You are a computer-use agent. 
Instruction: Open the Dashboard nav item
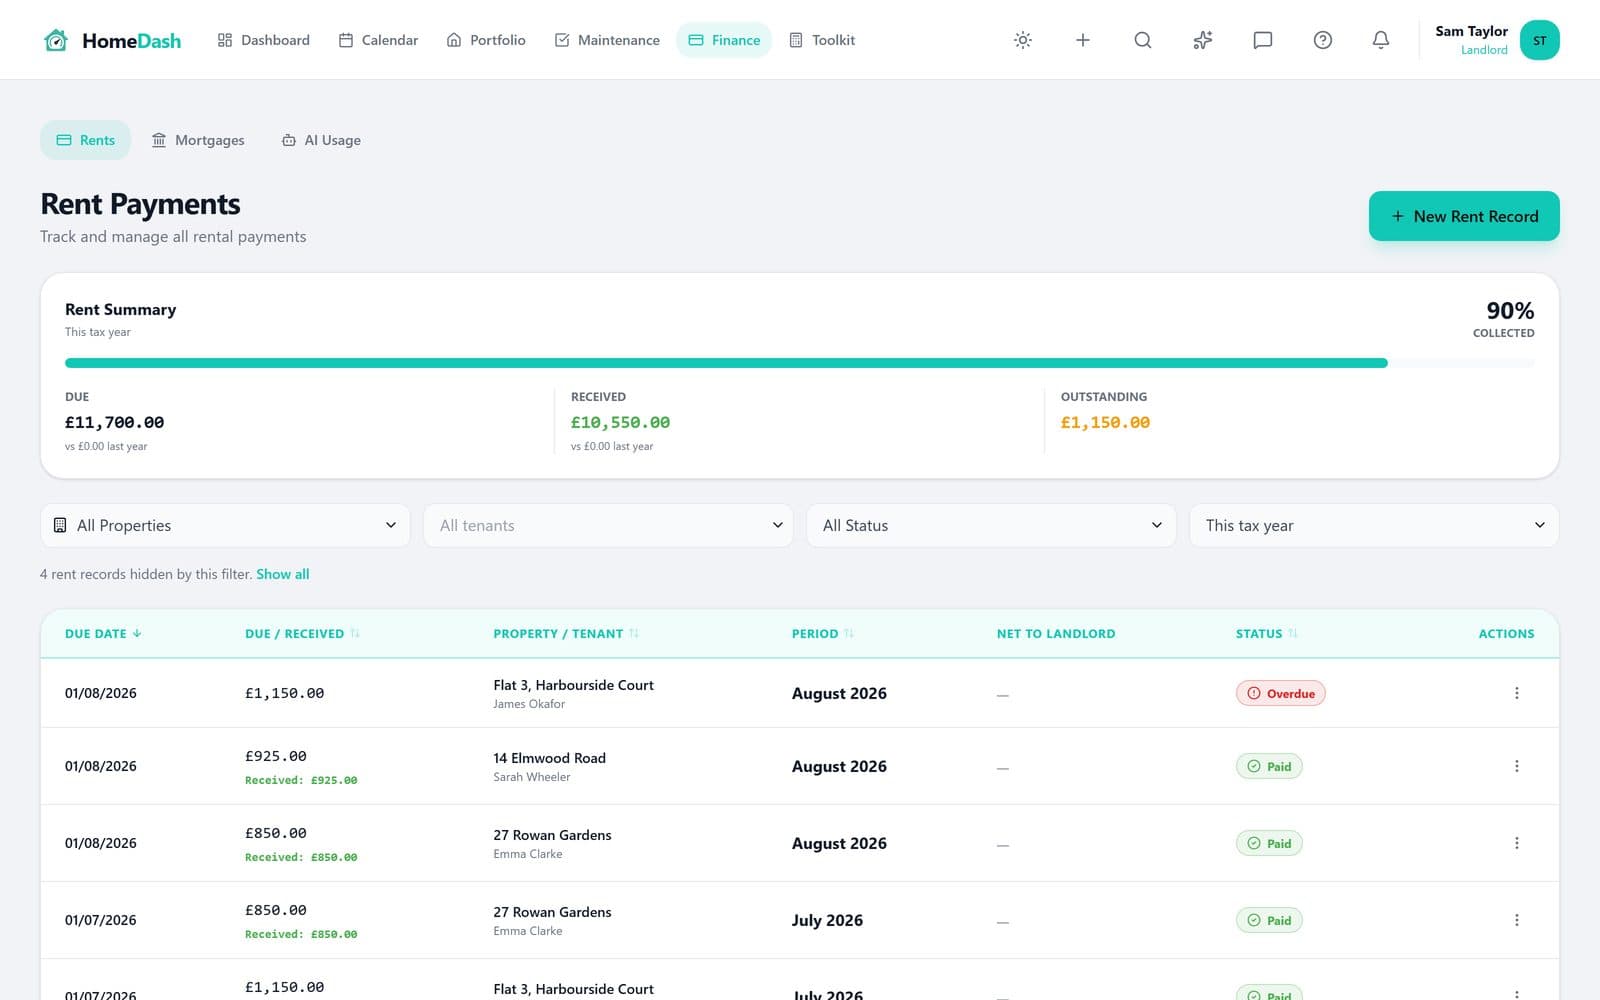pyautogui.click(x=264, y=40)
